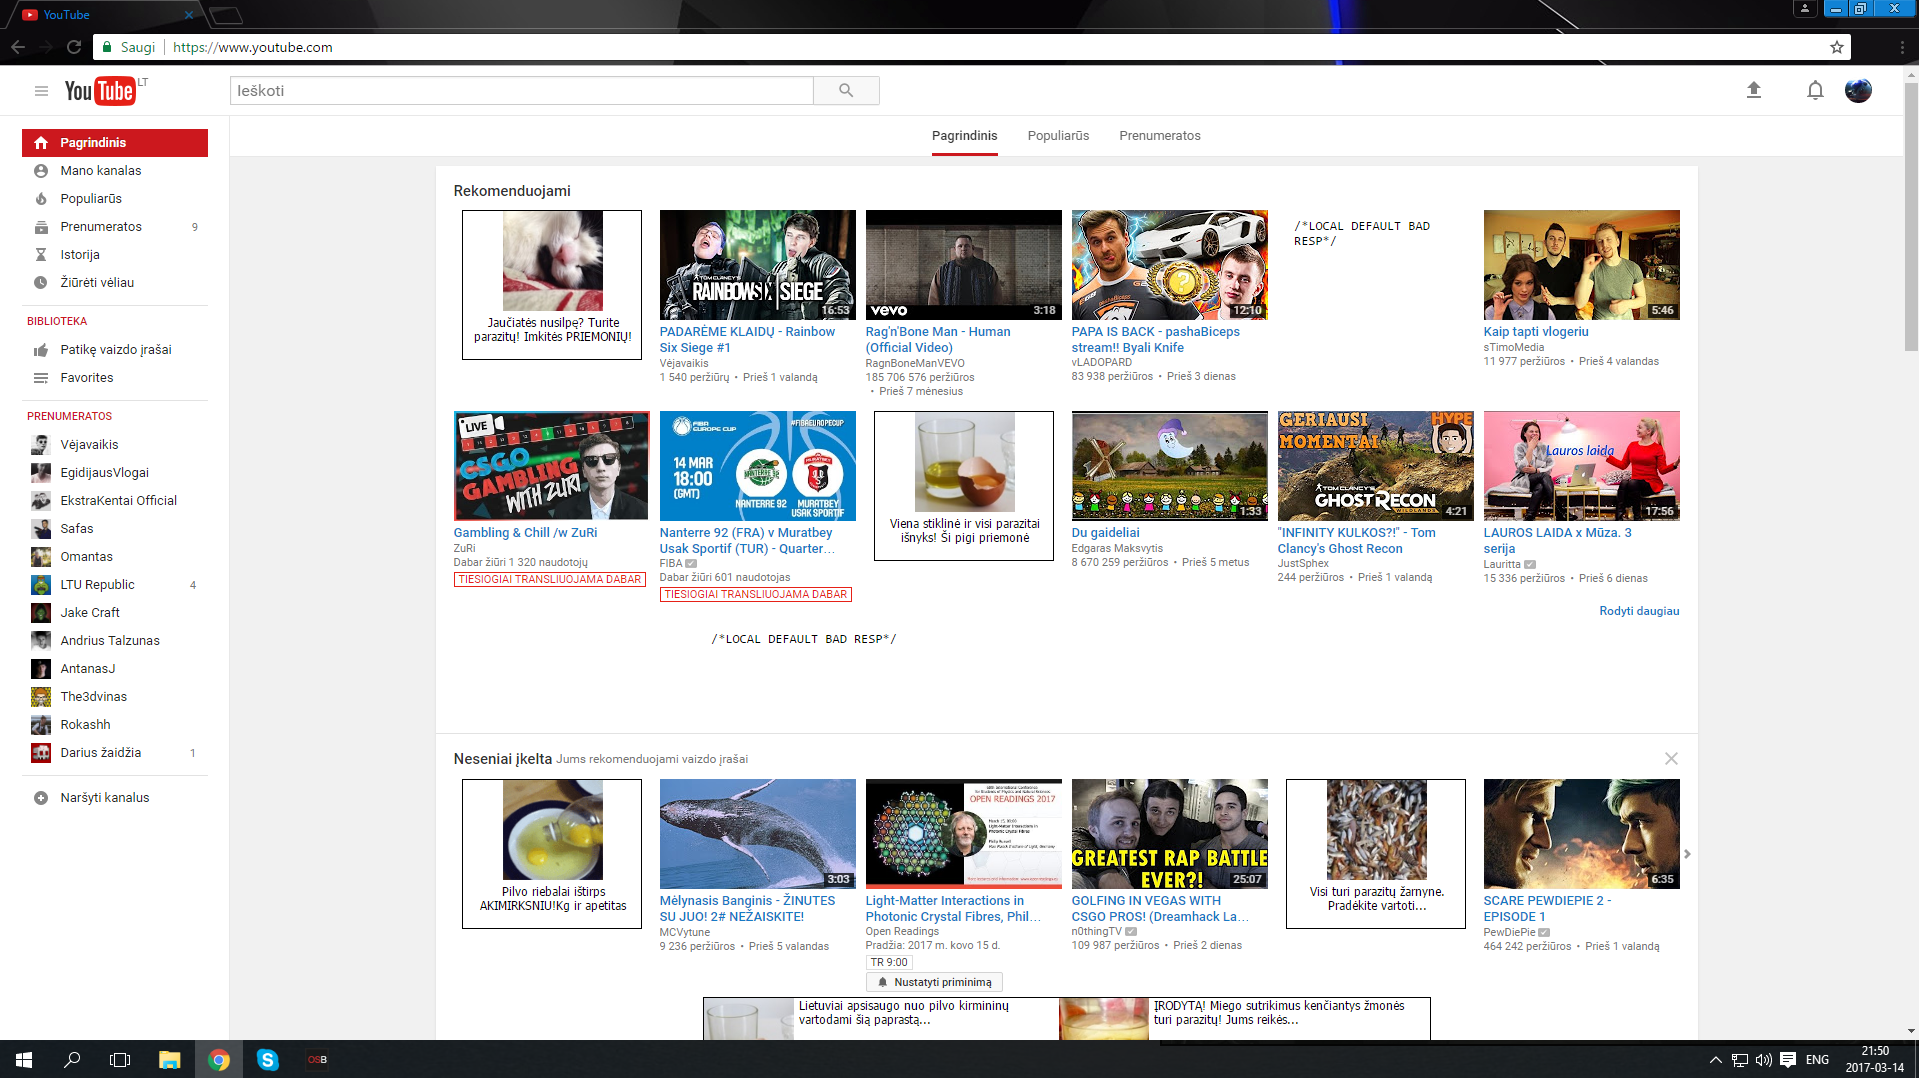Open new browser tab button
Viewport: 1919px width, 1078px height.
click(226, 15)
